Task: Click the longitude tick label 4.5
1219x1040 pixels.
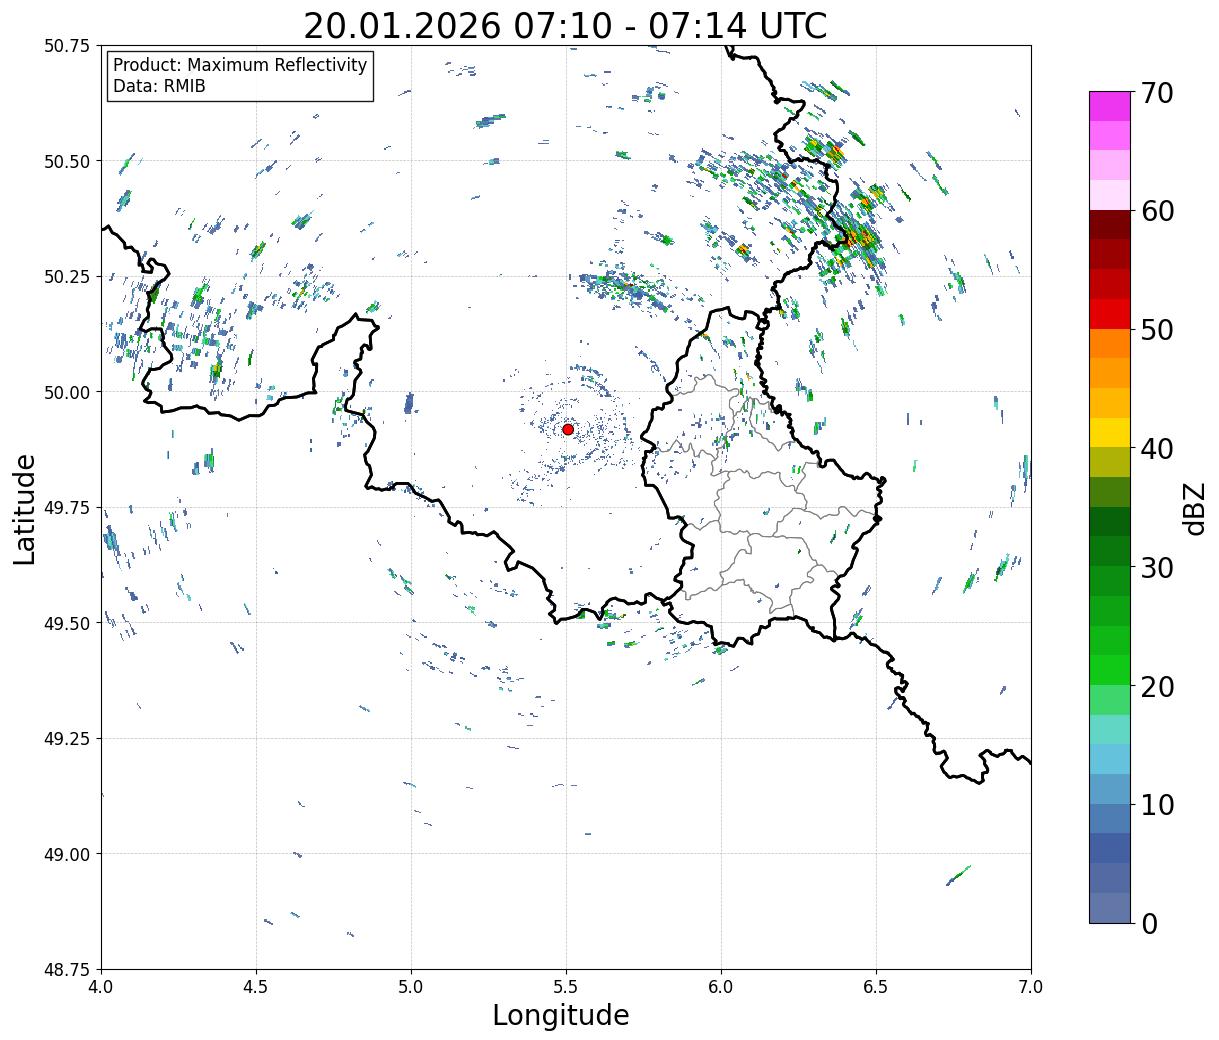Action: pyautogui.click(x=256, y=987)
